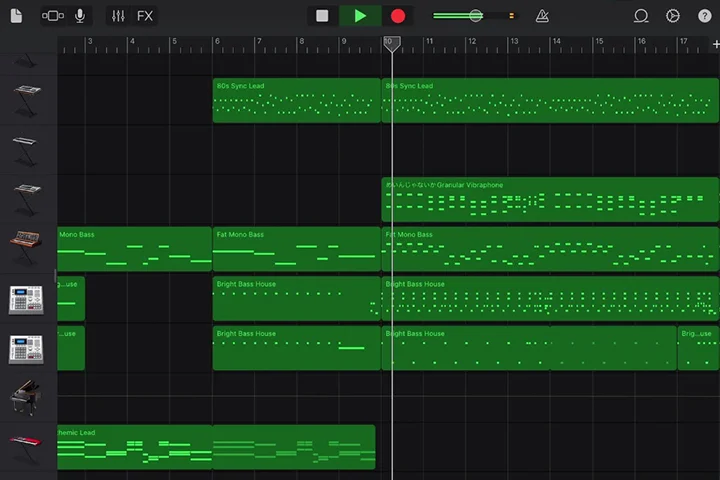Tap bar 4 on the ruler

pyautogui.click(x=132, y=41)
